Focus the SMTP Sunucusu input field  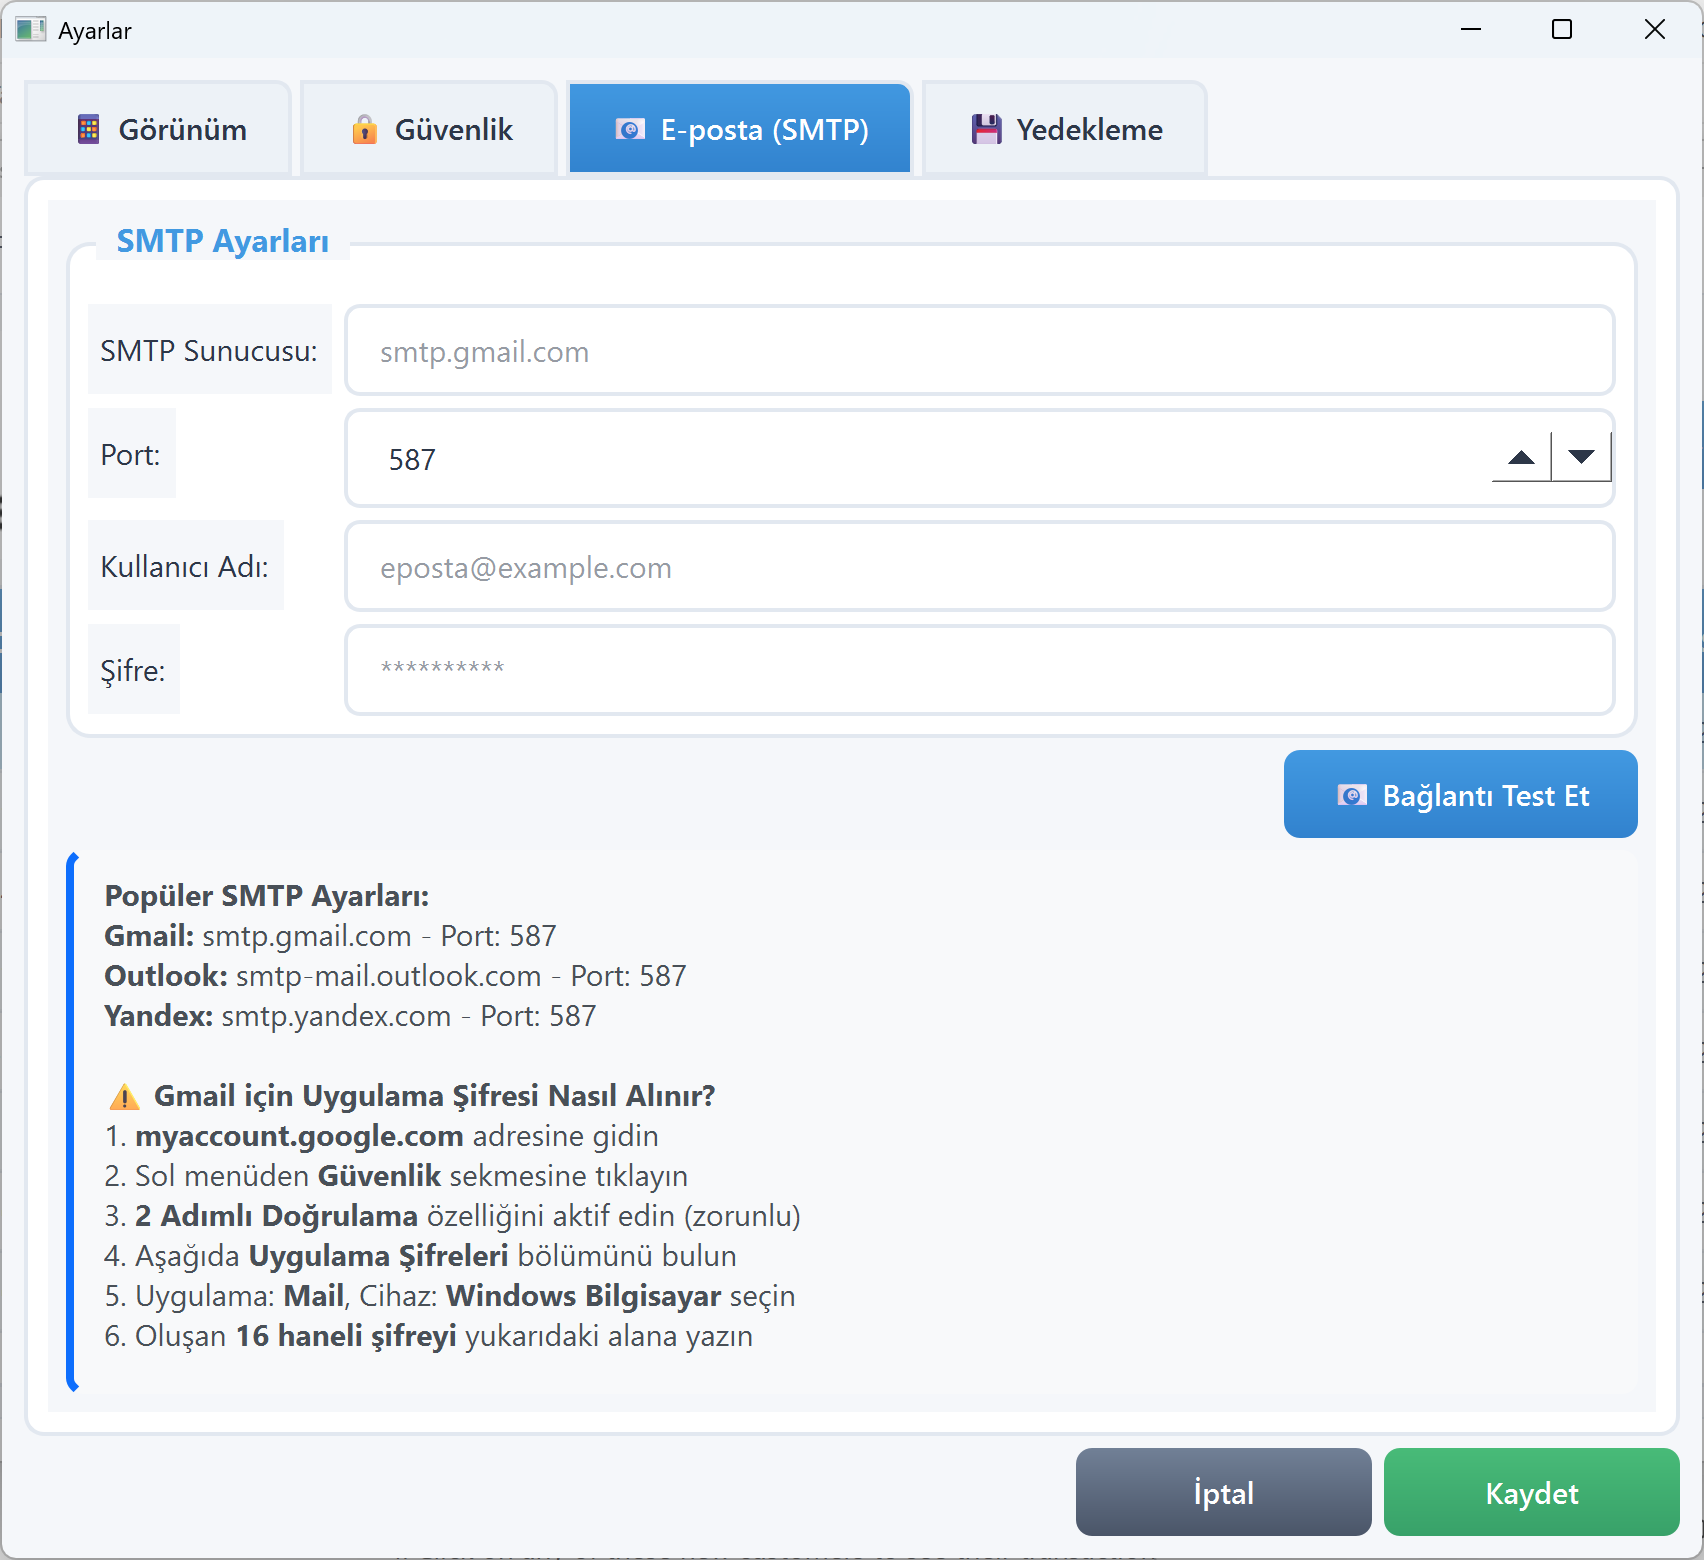click(x=979, y=351)
